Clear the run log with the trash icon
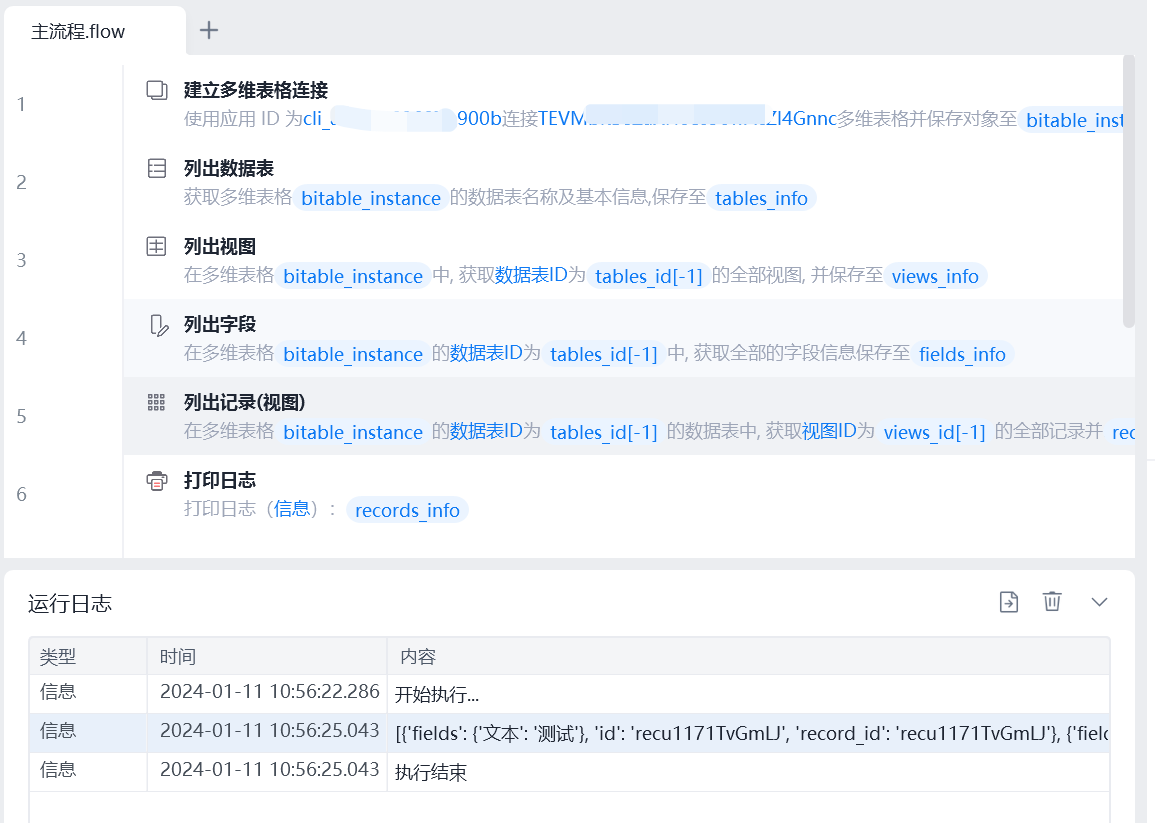 click(1053, 601)
